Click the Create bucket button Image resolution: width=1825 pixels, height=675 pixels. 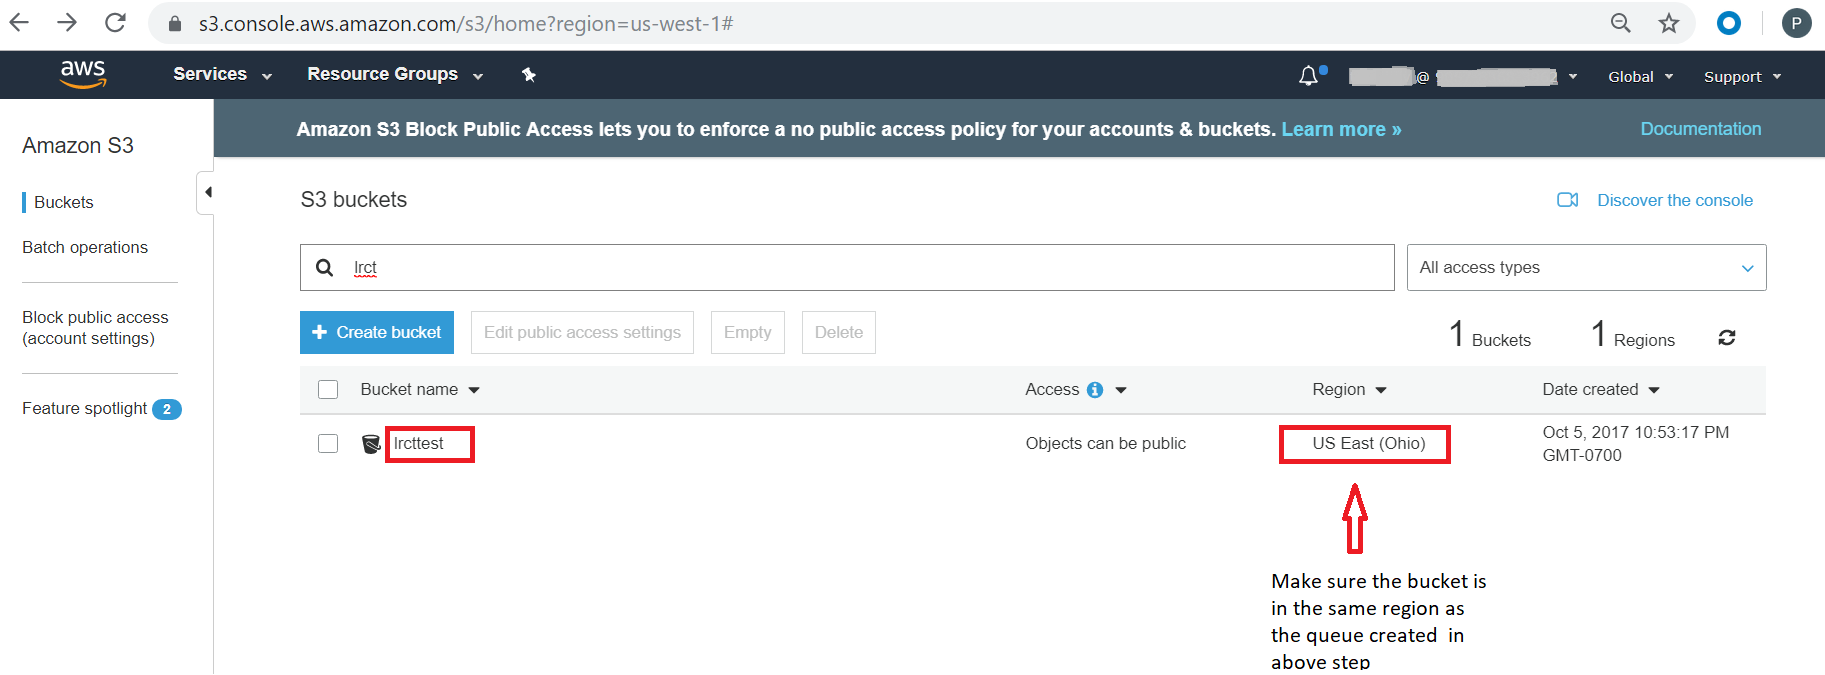click(x=377, y=332)
